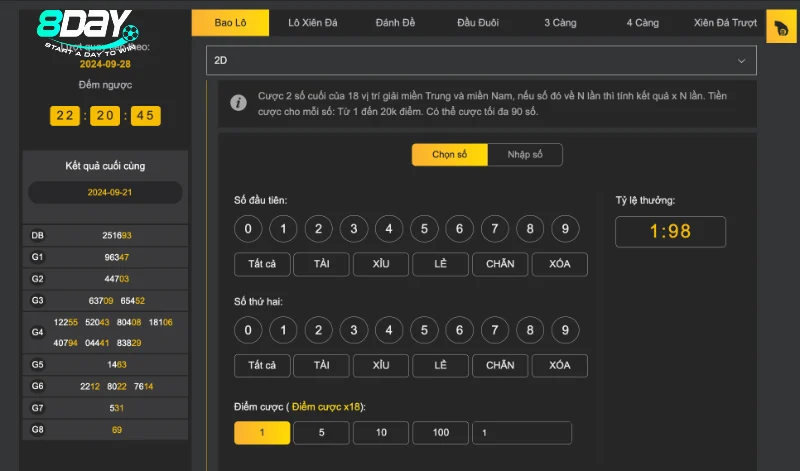Switch to Nhập số input mode

tap(525, 155)
